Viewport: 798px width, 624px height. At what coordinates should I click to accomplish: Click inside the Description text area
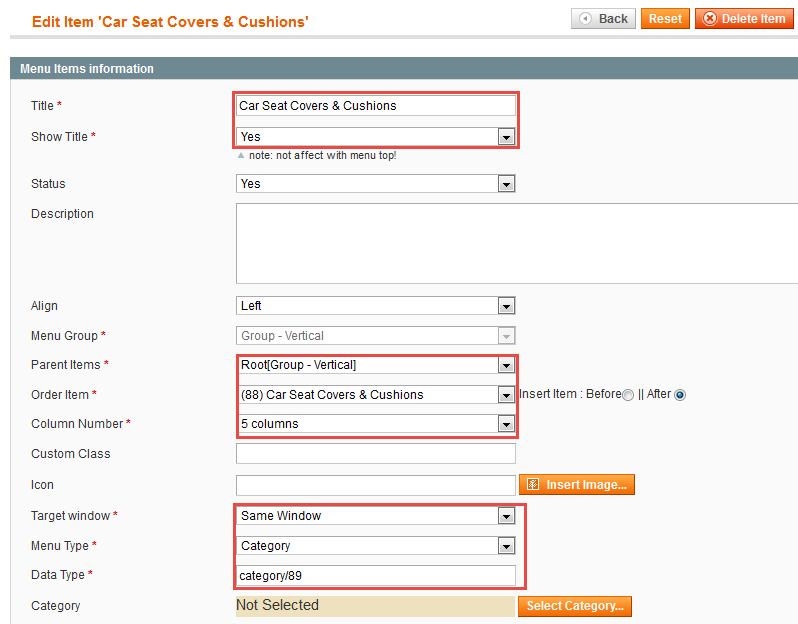click(x=517, y=243)
